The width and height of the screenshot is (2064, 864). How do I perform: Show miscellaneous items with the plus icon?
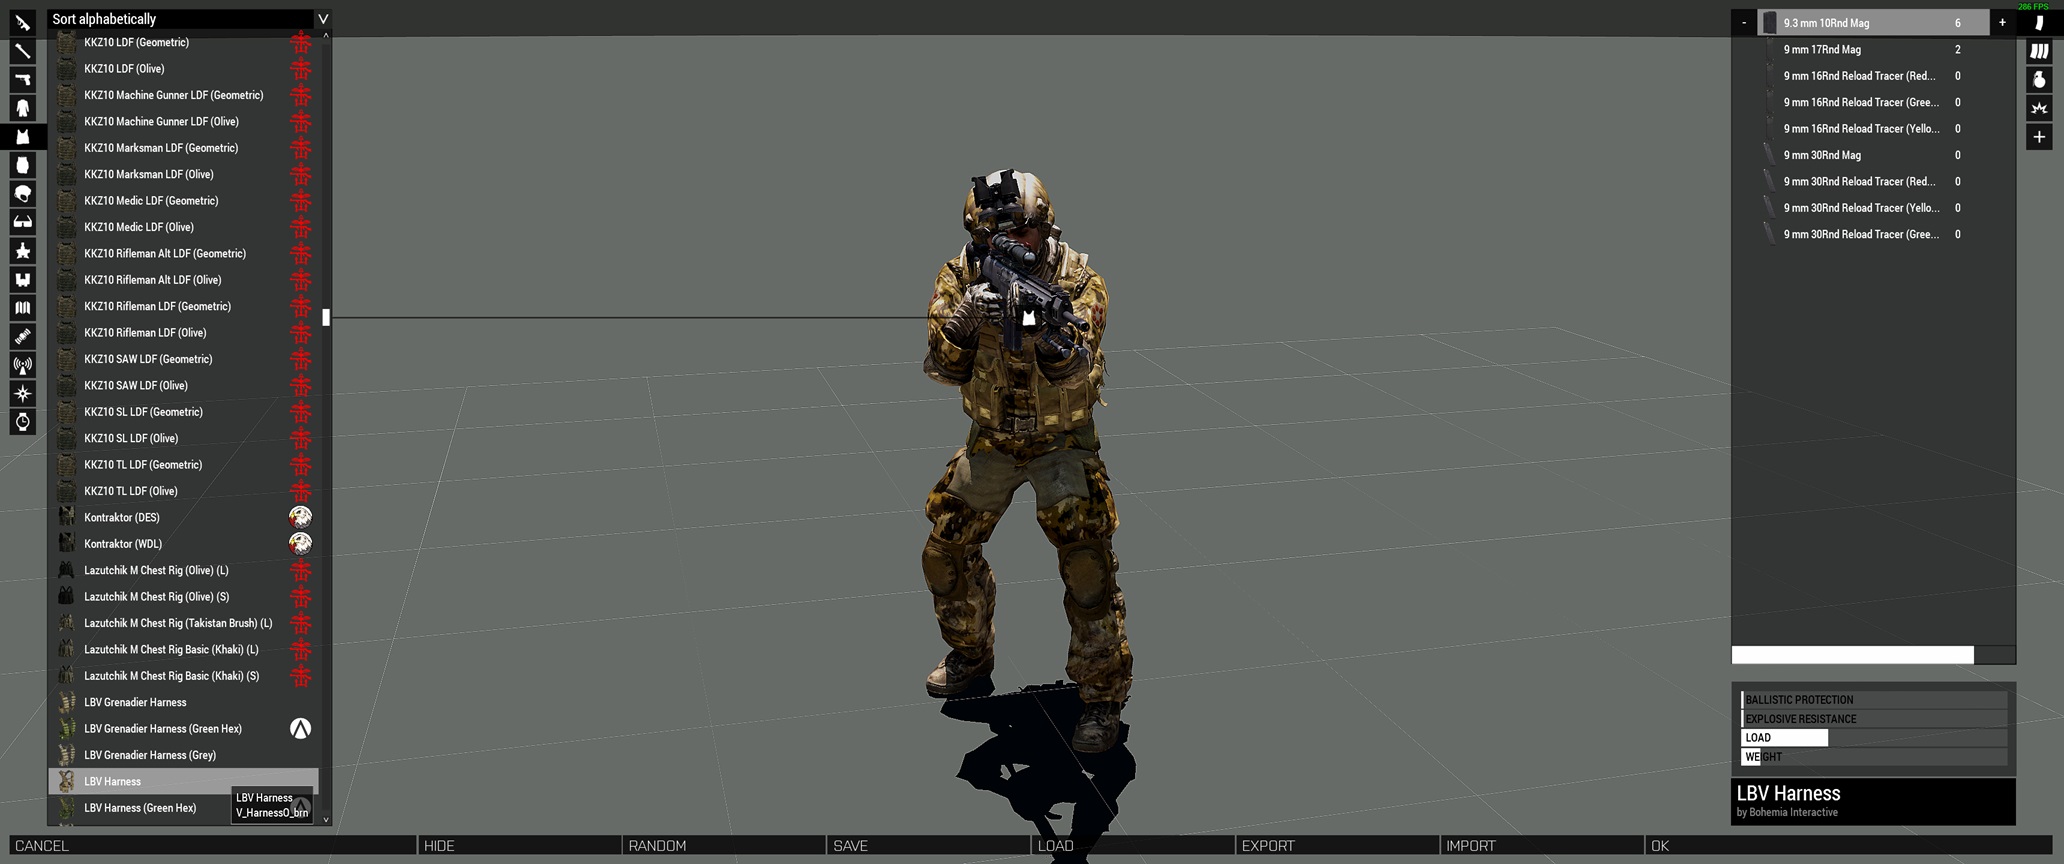click(x=2039, y=136)
